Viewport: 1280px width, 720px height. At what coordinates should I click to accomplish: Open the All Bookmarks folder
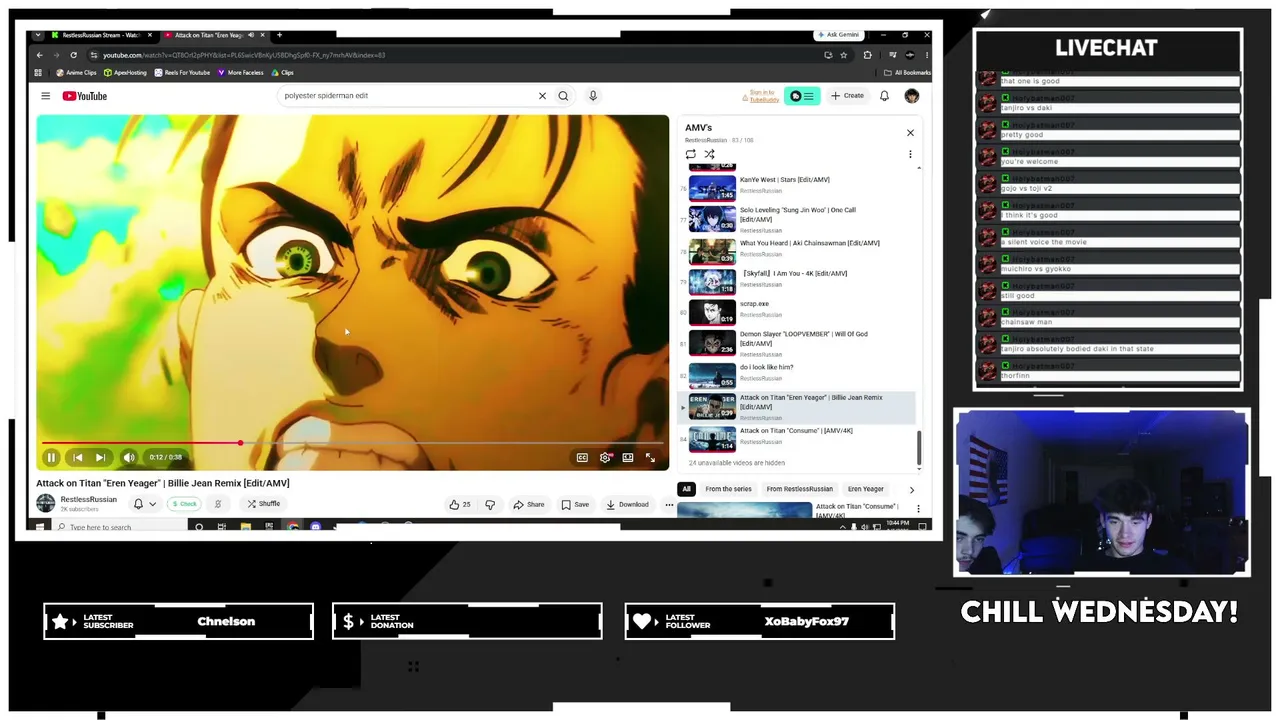pyautogui.click(x=907, y=73)
